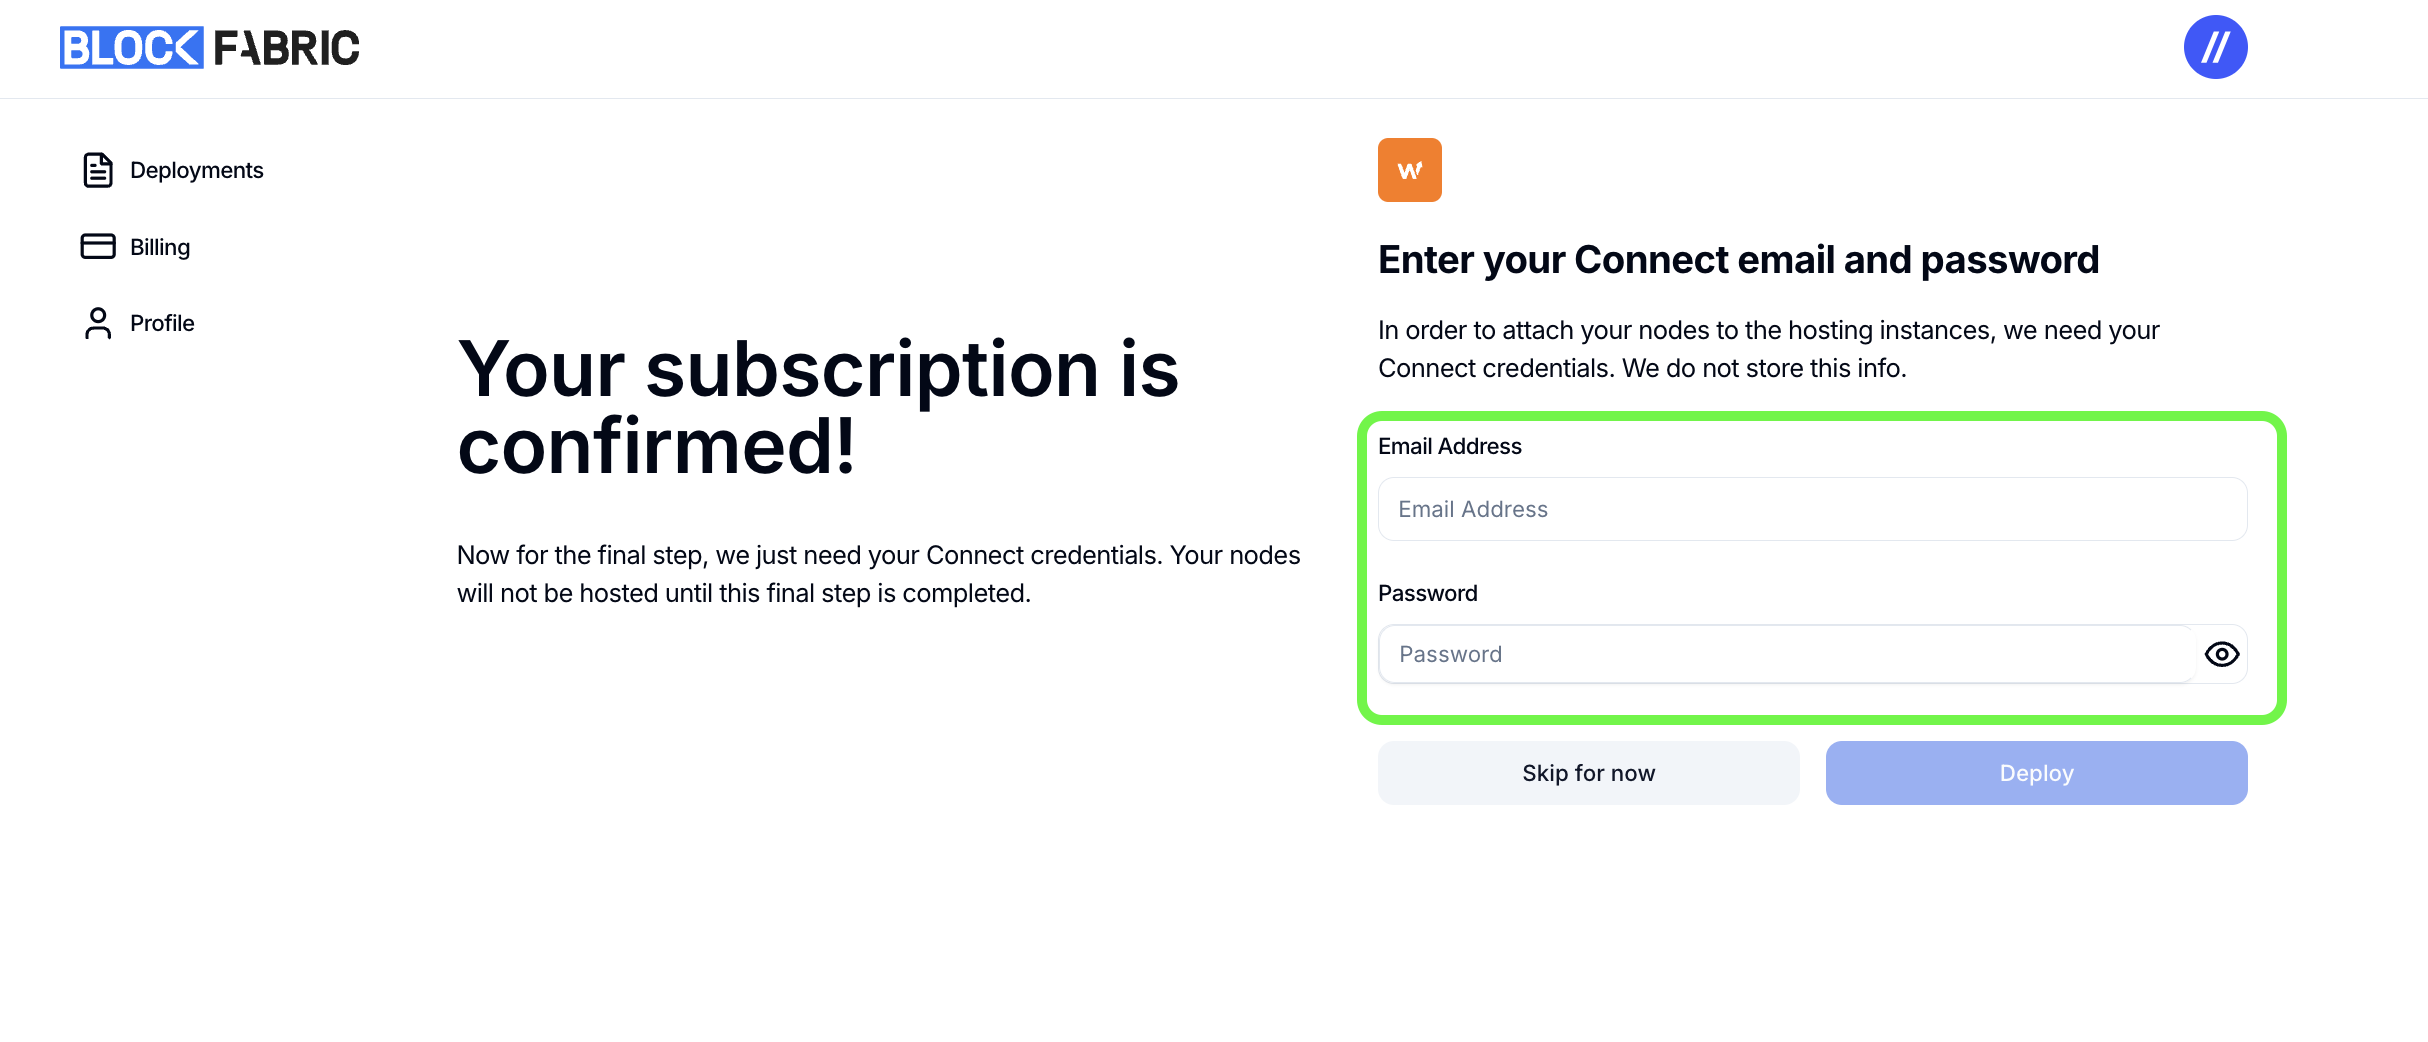Image resolution: width=2428 pixels, height=1042 pixels.
Task: Open the user avatar menu
Action: (x=2215, y=47)
